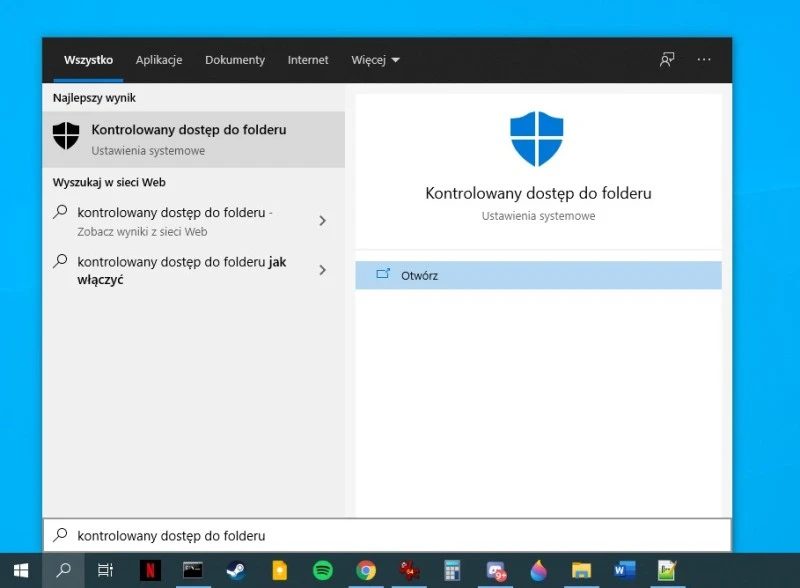Expand the Więcej dropdown
Image resolution: width=800 pixels, height=588 pixels.
coord(375,60)
